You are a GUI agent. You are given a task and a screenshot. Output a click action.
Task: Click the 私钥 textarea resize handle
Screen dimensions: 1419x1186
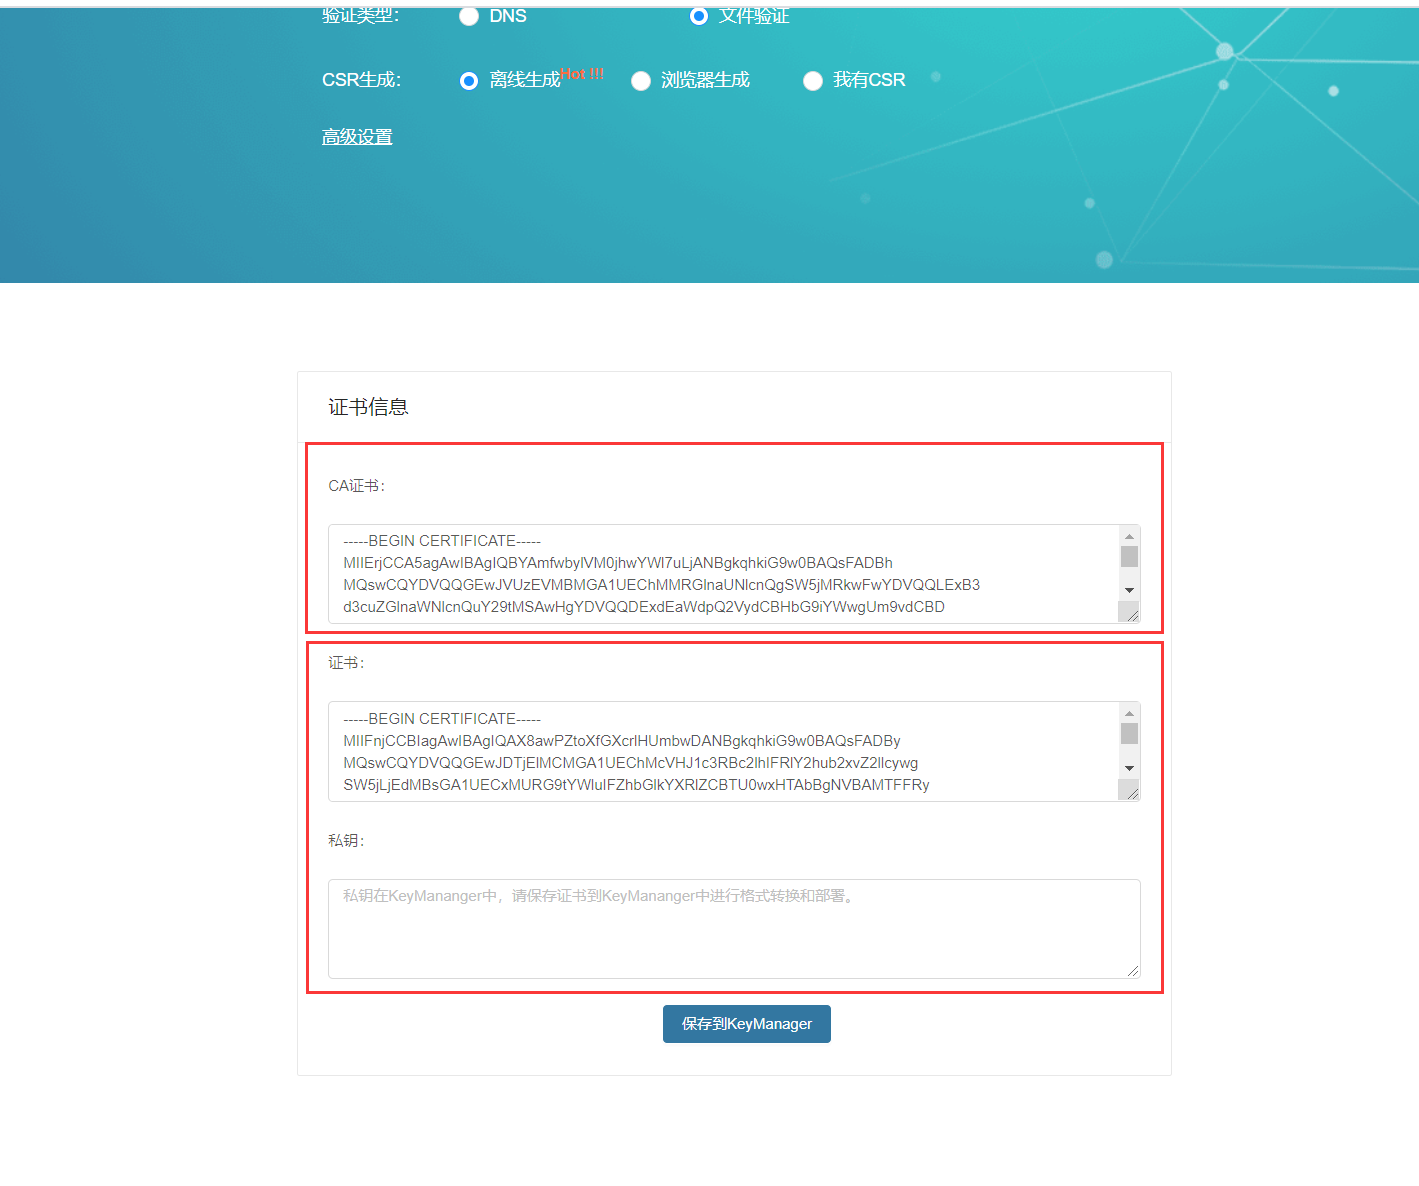(1133, 971)
